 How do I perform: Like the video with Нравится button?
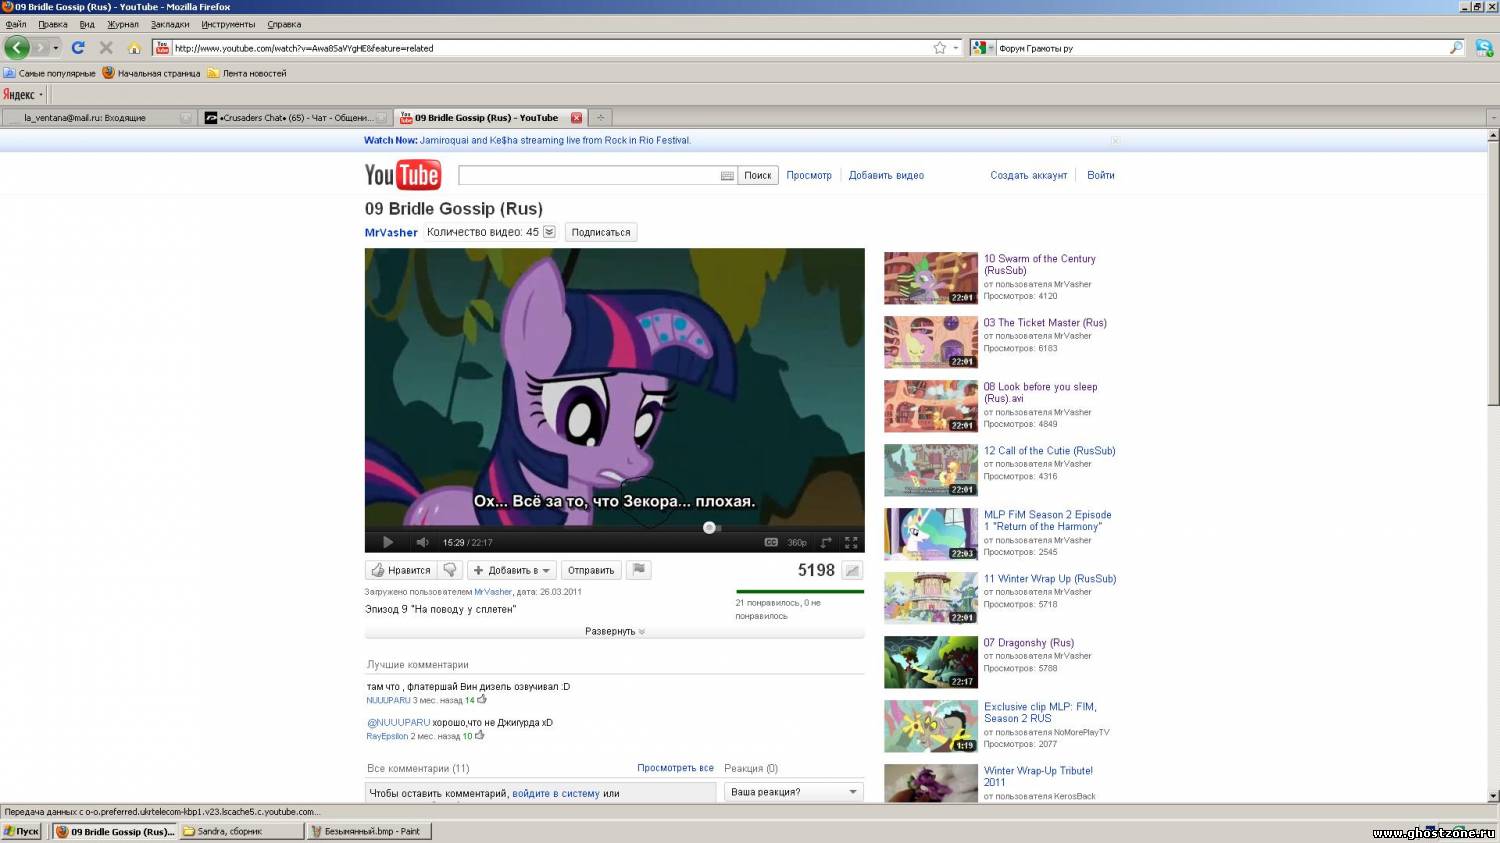click(401, 570)
